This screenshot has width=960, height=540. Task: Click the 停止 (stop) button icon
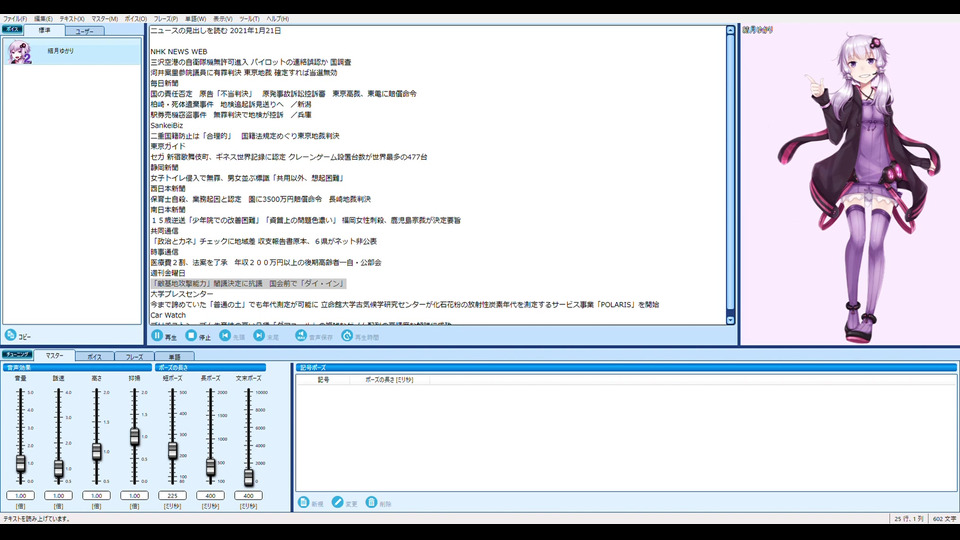point(191,336)
